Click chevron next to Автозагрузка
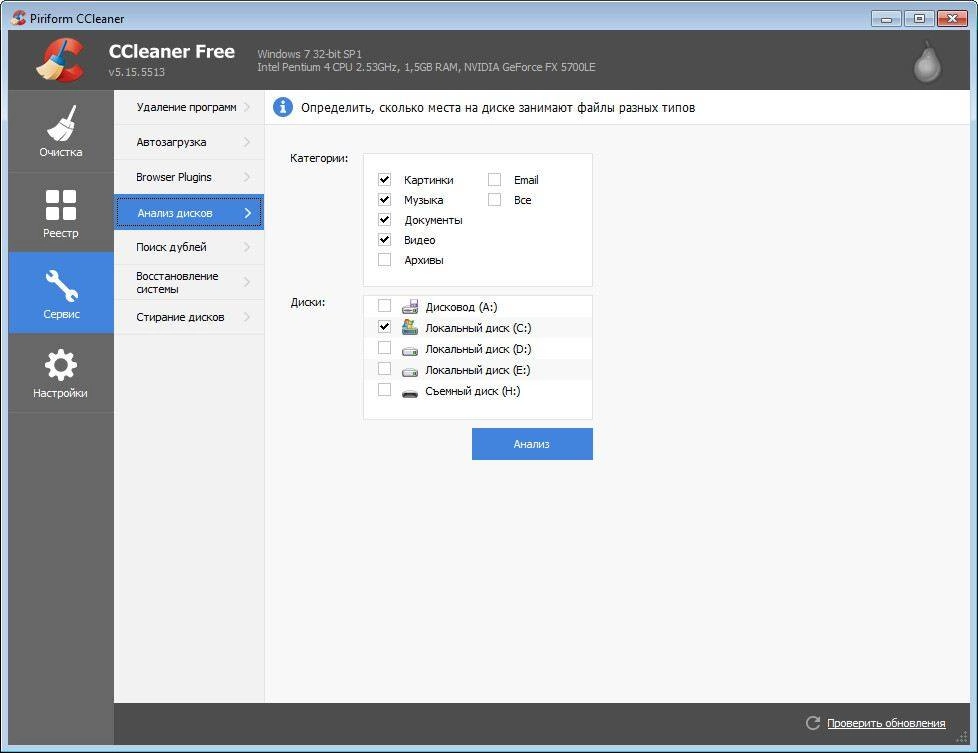Screen dimensions: 978x753 tap(247, 142)
